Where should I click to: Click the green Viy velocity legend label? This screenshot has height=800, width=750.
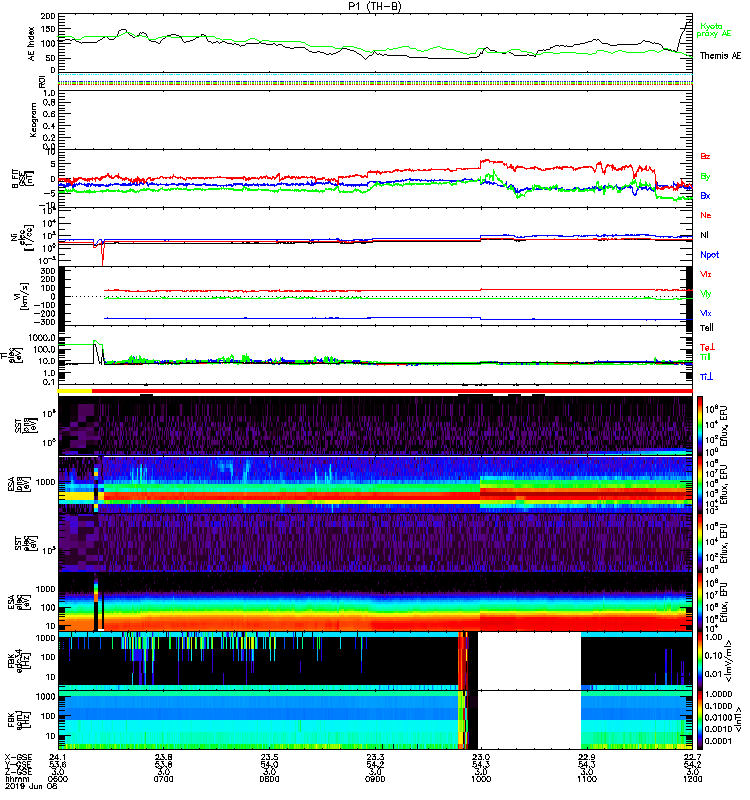click(x=706, y=294)
